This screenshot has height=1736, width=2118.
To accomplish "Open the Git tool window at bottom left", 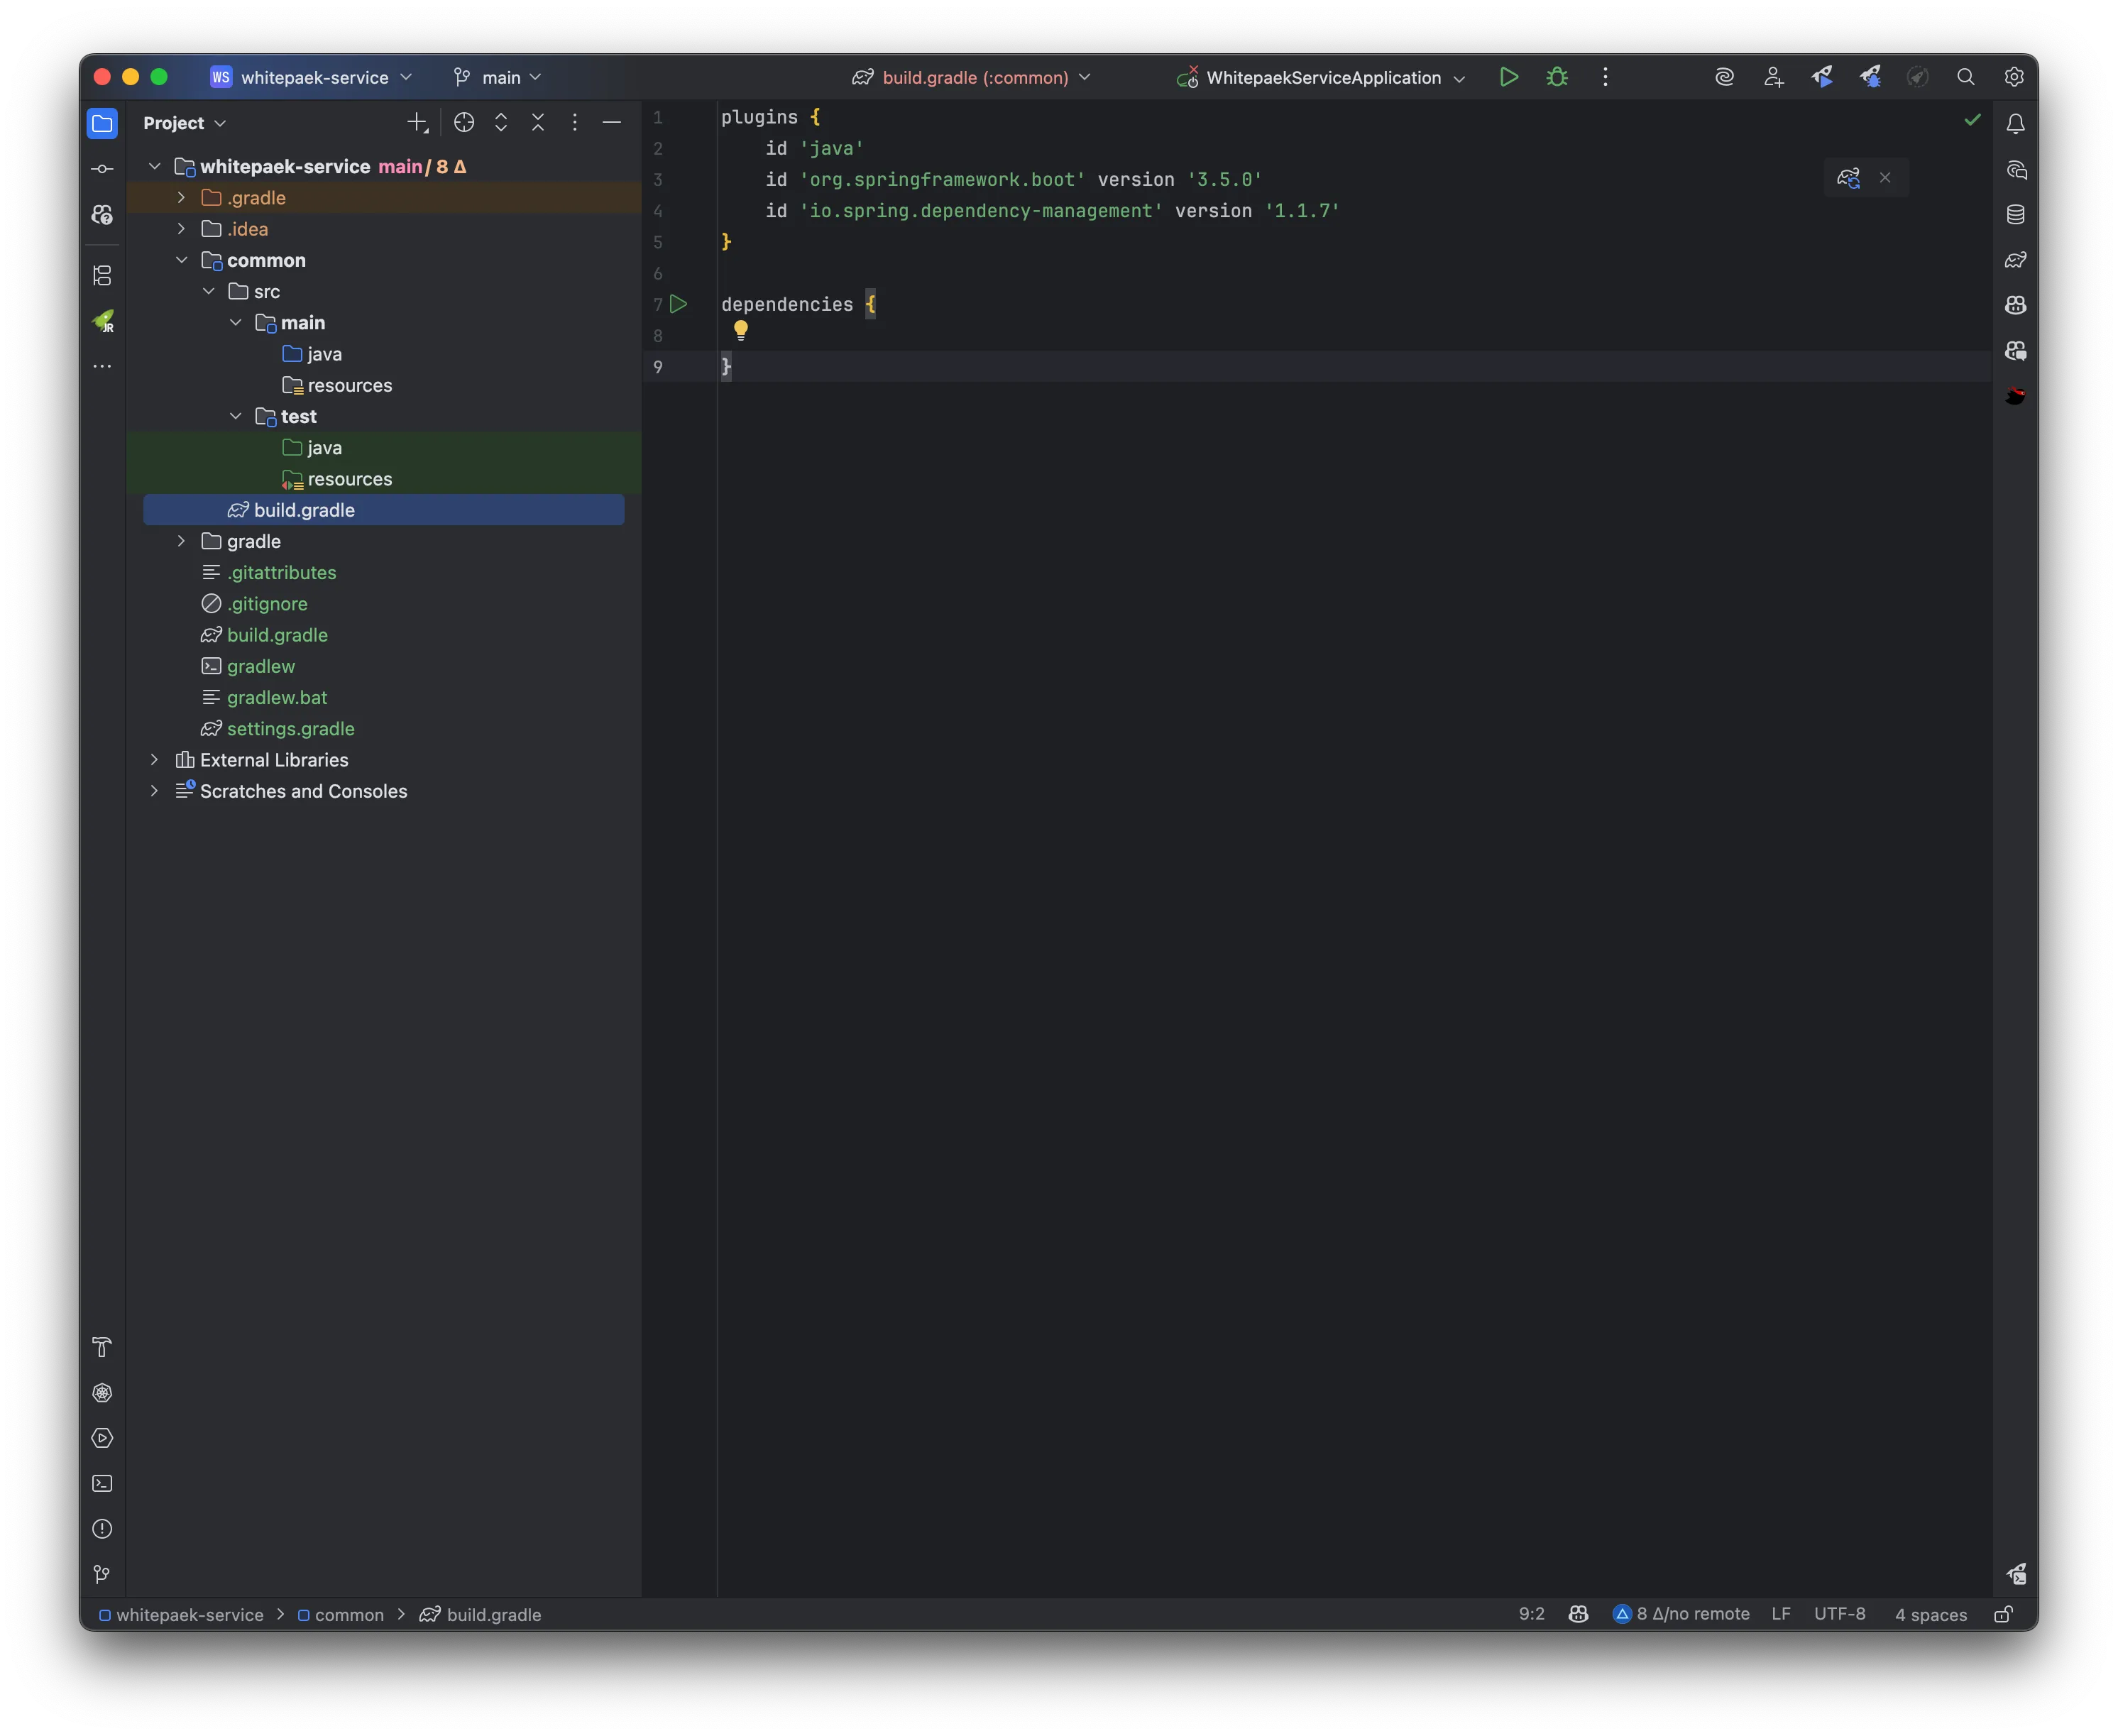I will pyautogui.click(x=102, y=1574).
